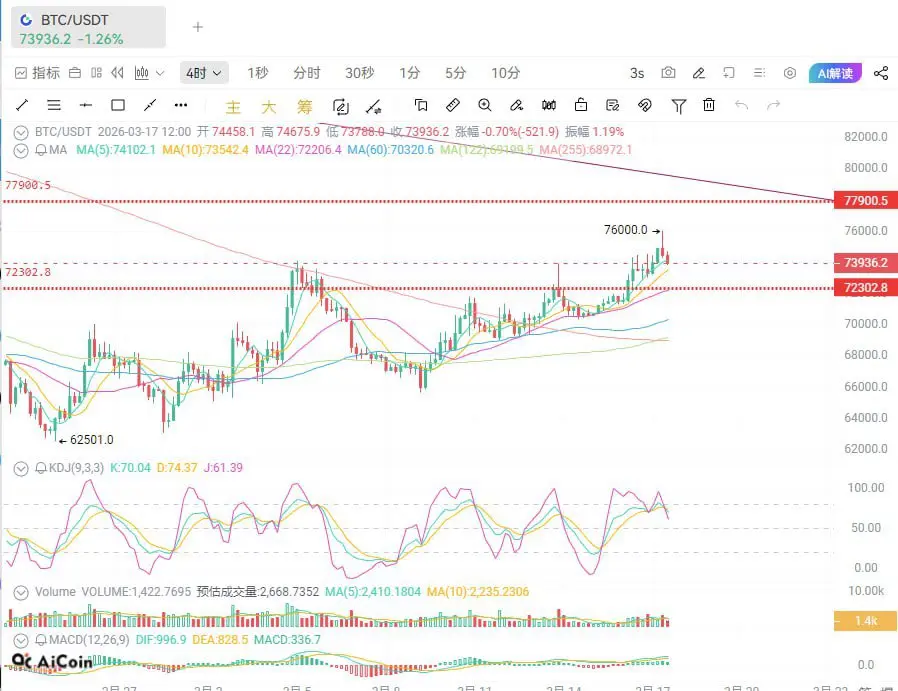This screenshot has width=898, height=691.
Task: Click the continuous drawing mode icon
Action: click(x=341, y=106)
